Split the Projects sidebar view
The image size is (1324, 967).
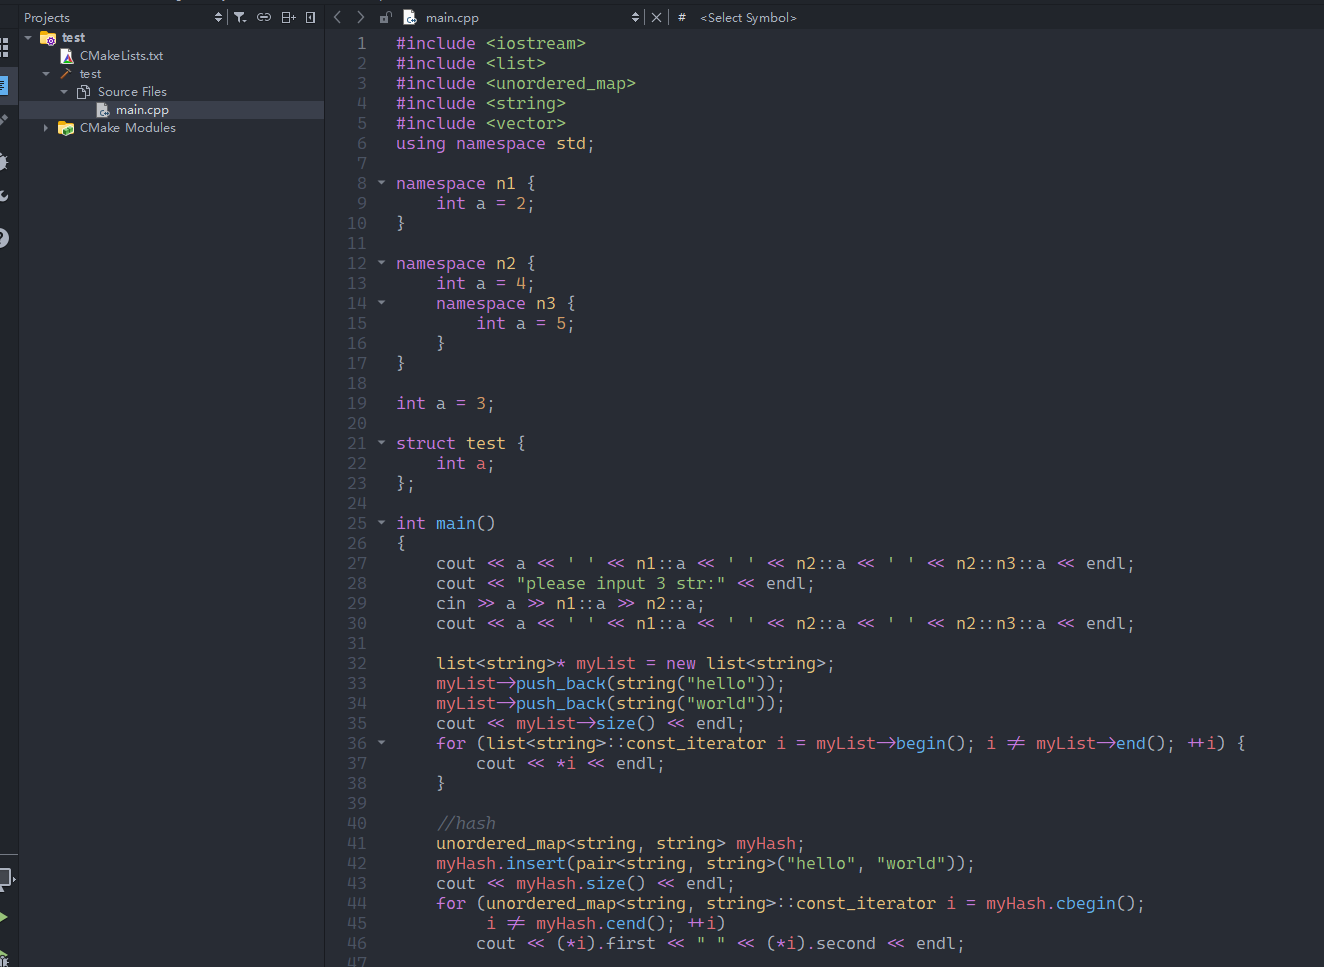pos(288,17)
